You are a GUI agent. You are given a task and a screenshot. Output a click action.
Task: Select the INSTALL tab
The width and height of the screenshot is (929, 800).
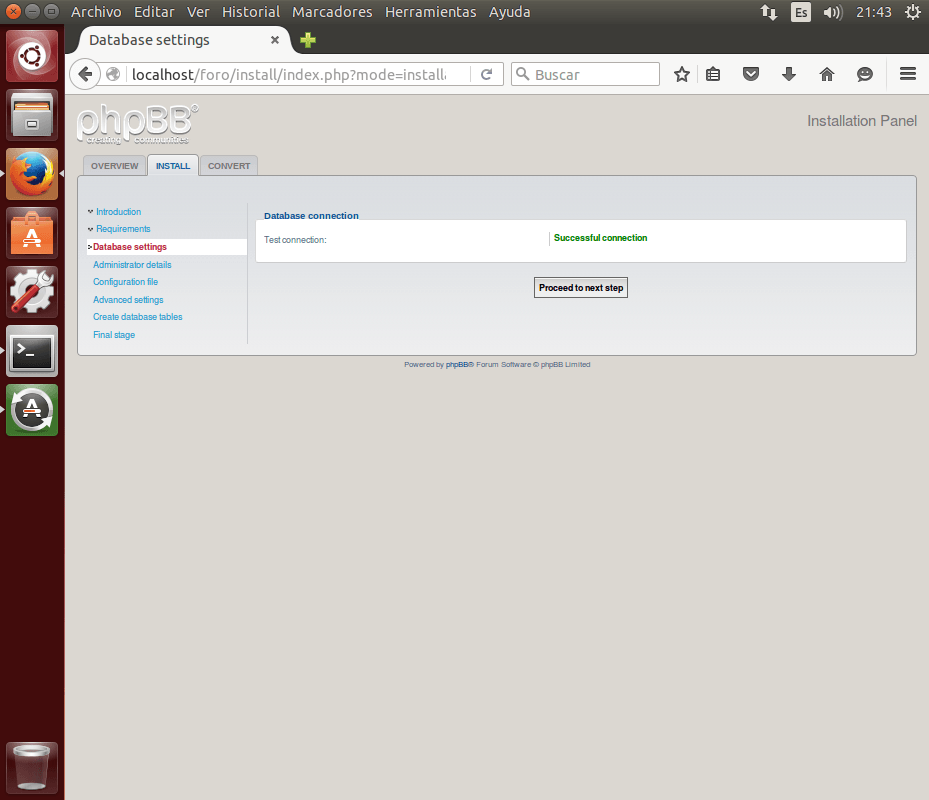click(x=173, y=166)
